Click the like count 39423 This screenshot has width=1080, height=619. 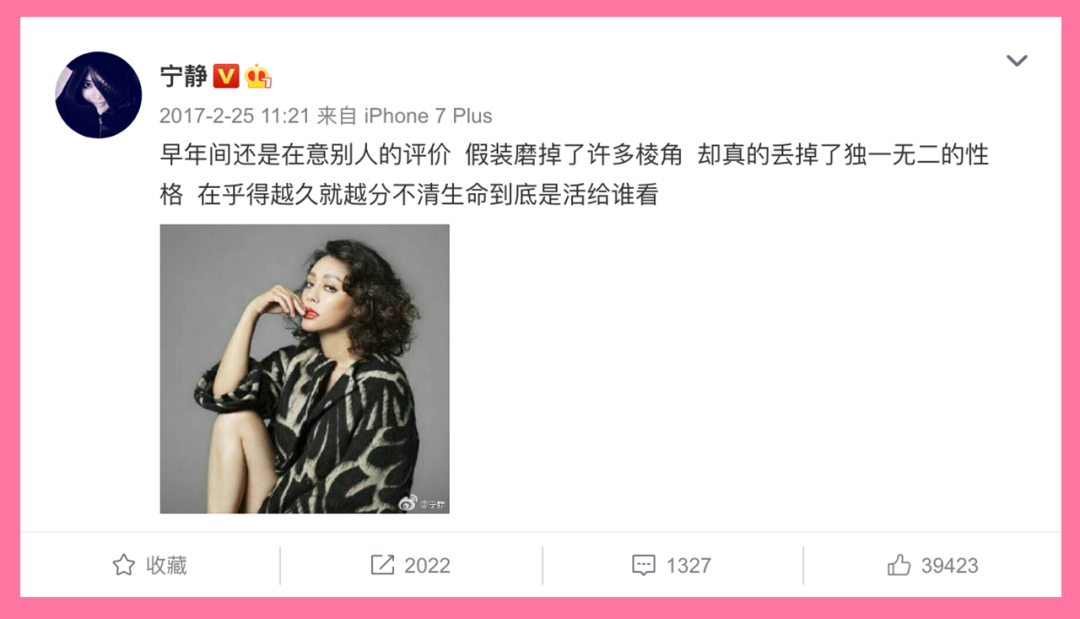[x=950, y=566]
